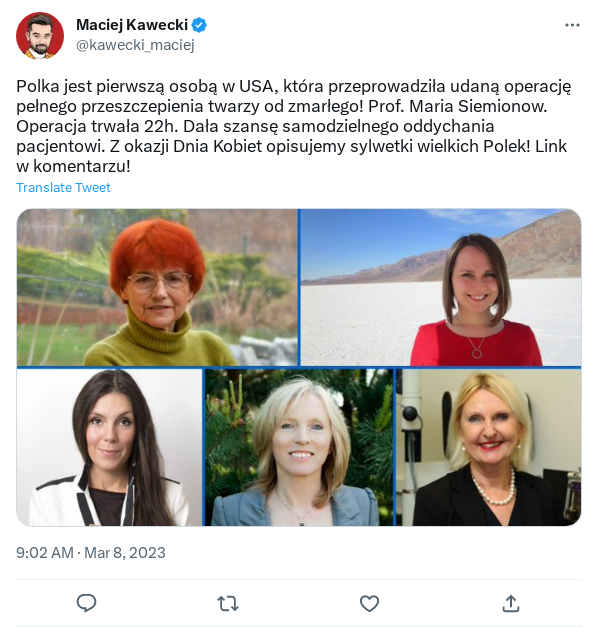Click the green turtleneck sweater in the first photo
This screenshot has height=627, width=598.
click(x=160, y=342)
